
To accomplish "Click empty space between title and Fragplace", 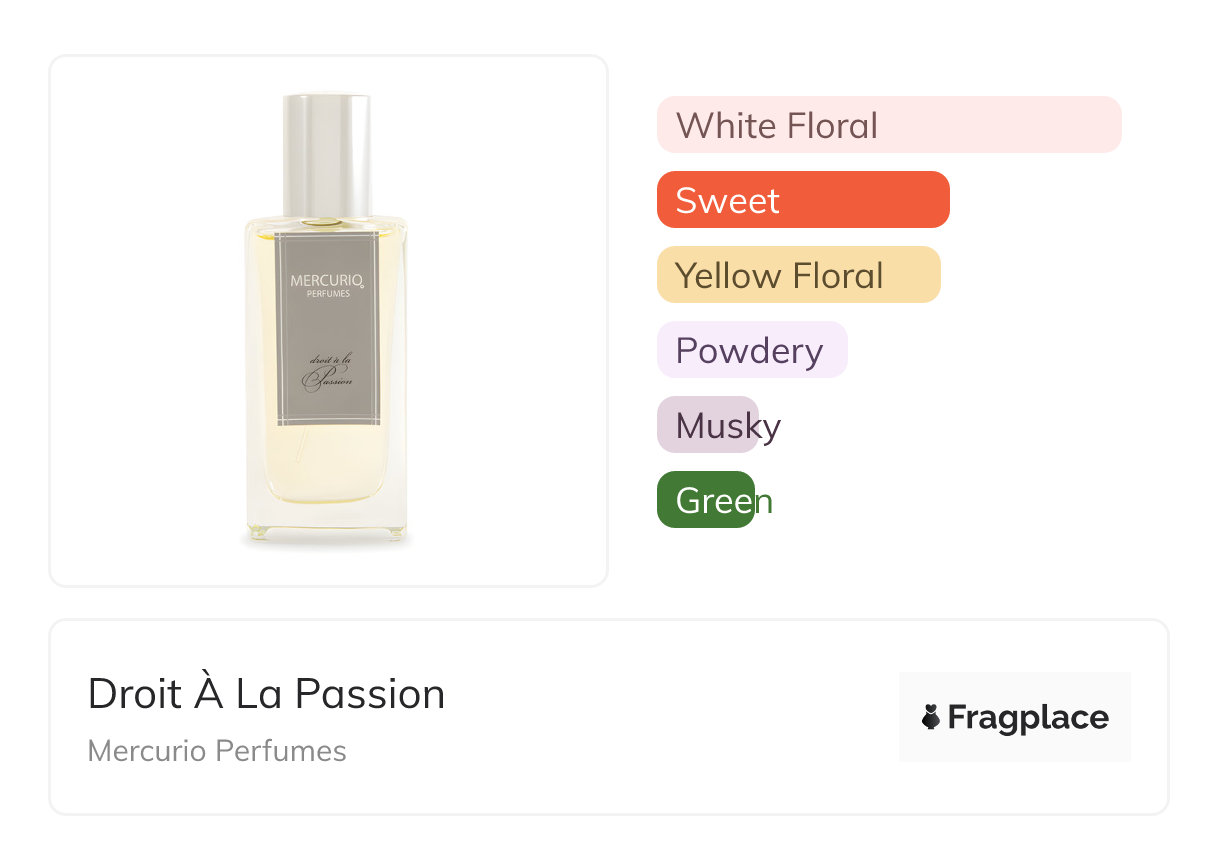I will click(x=670, y=717).
